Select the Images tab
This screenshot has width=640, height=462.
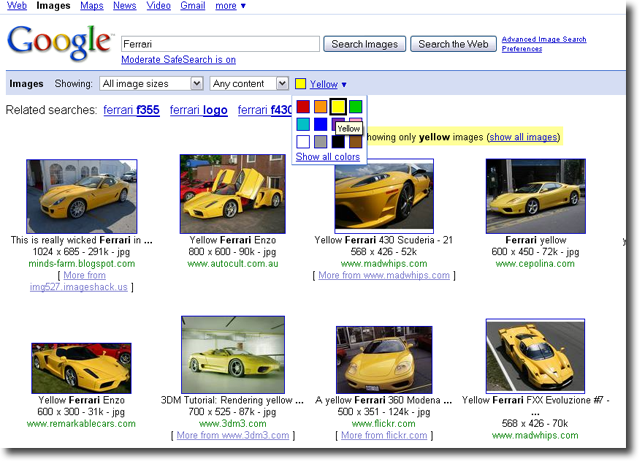point(53,6)
